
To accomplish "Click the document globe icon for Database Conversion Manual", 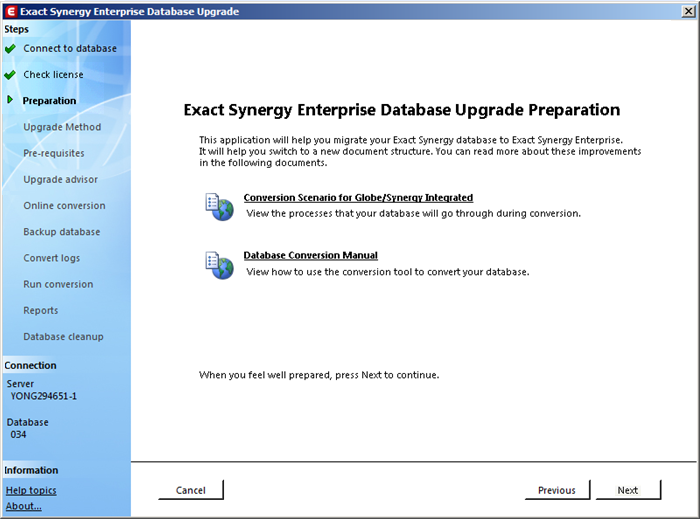I will (219, 265).
